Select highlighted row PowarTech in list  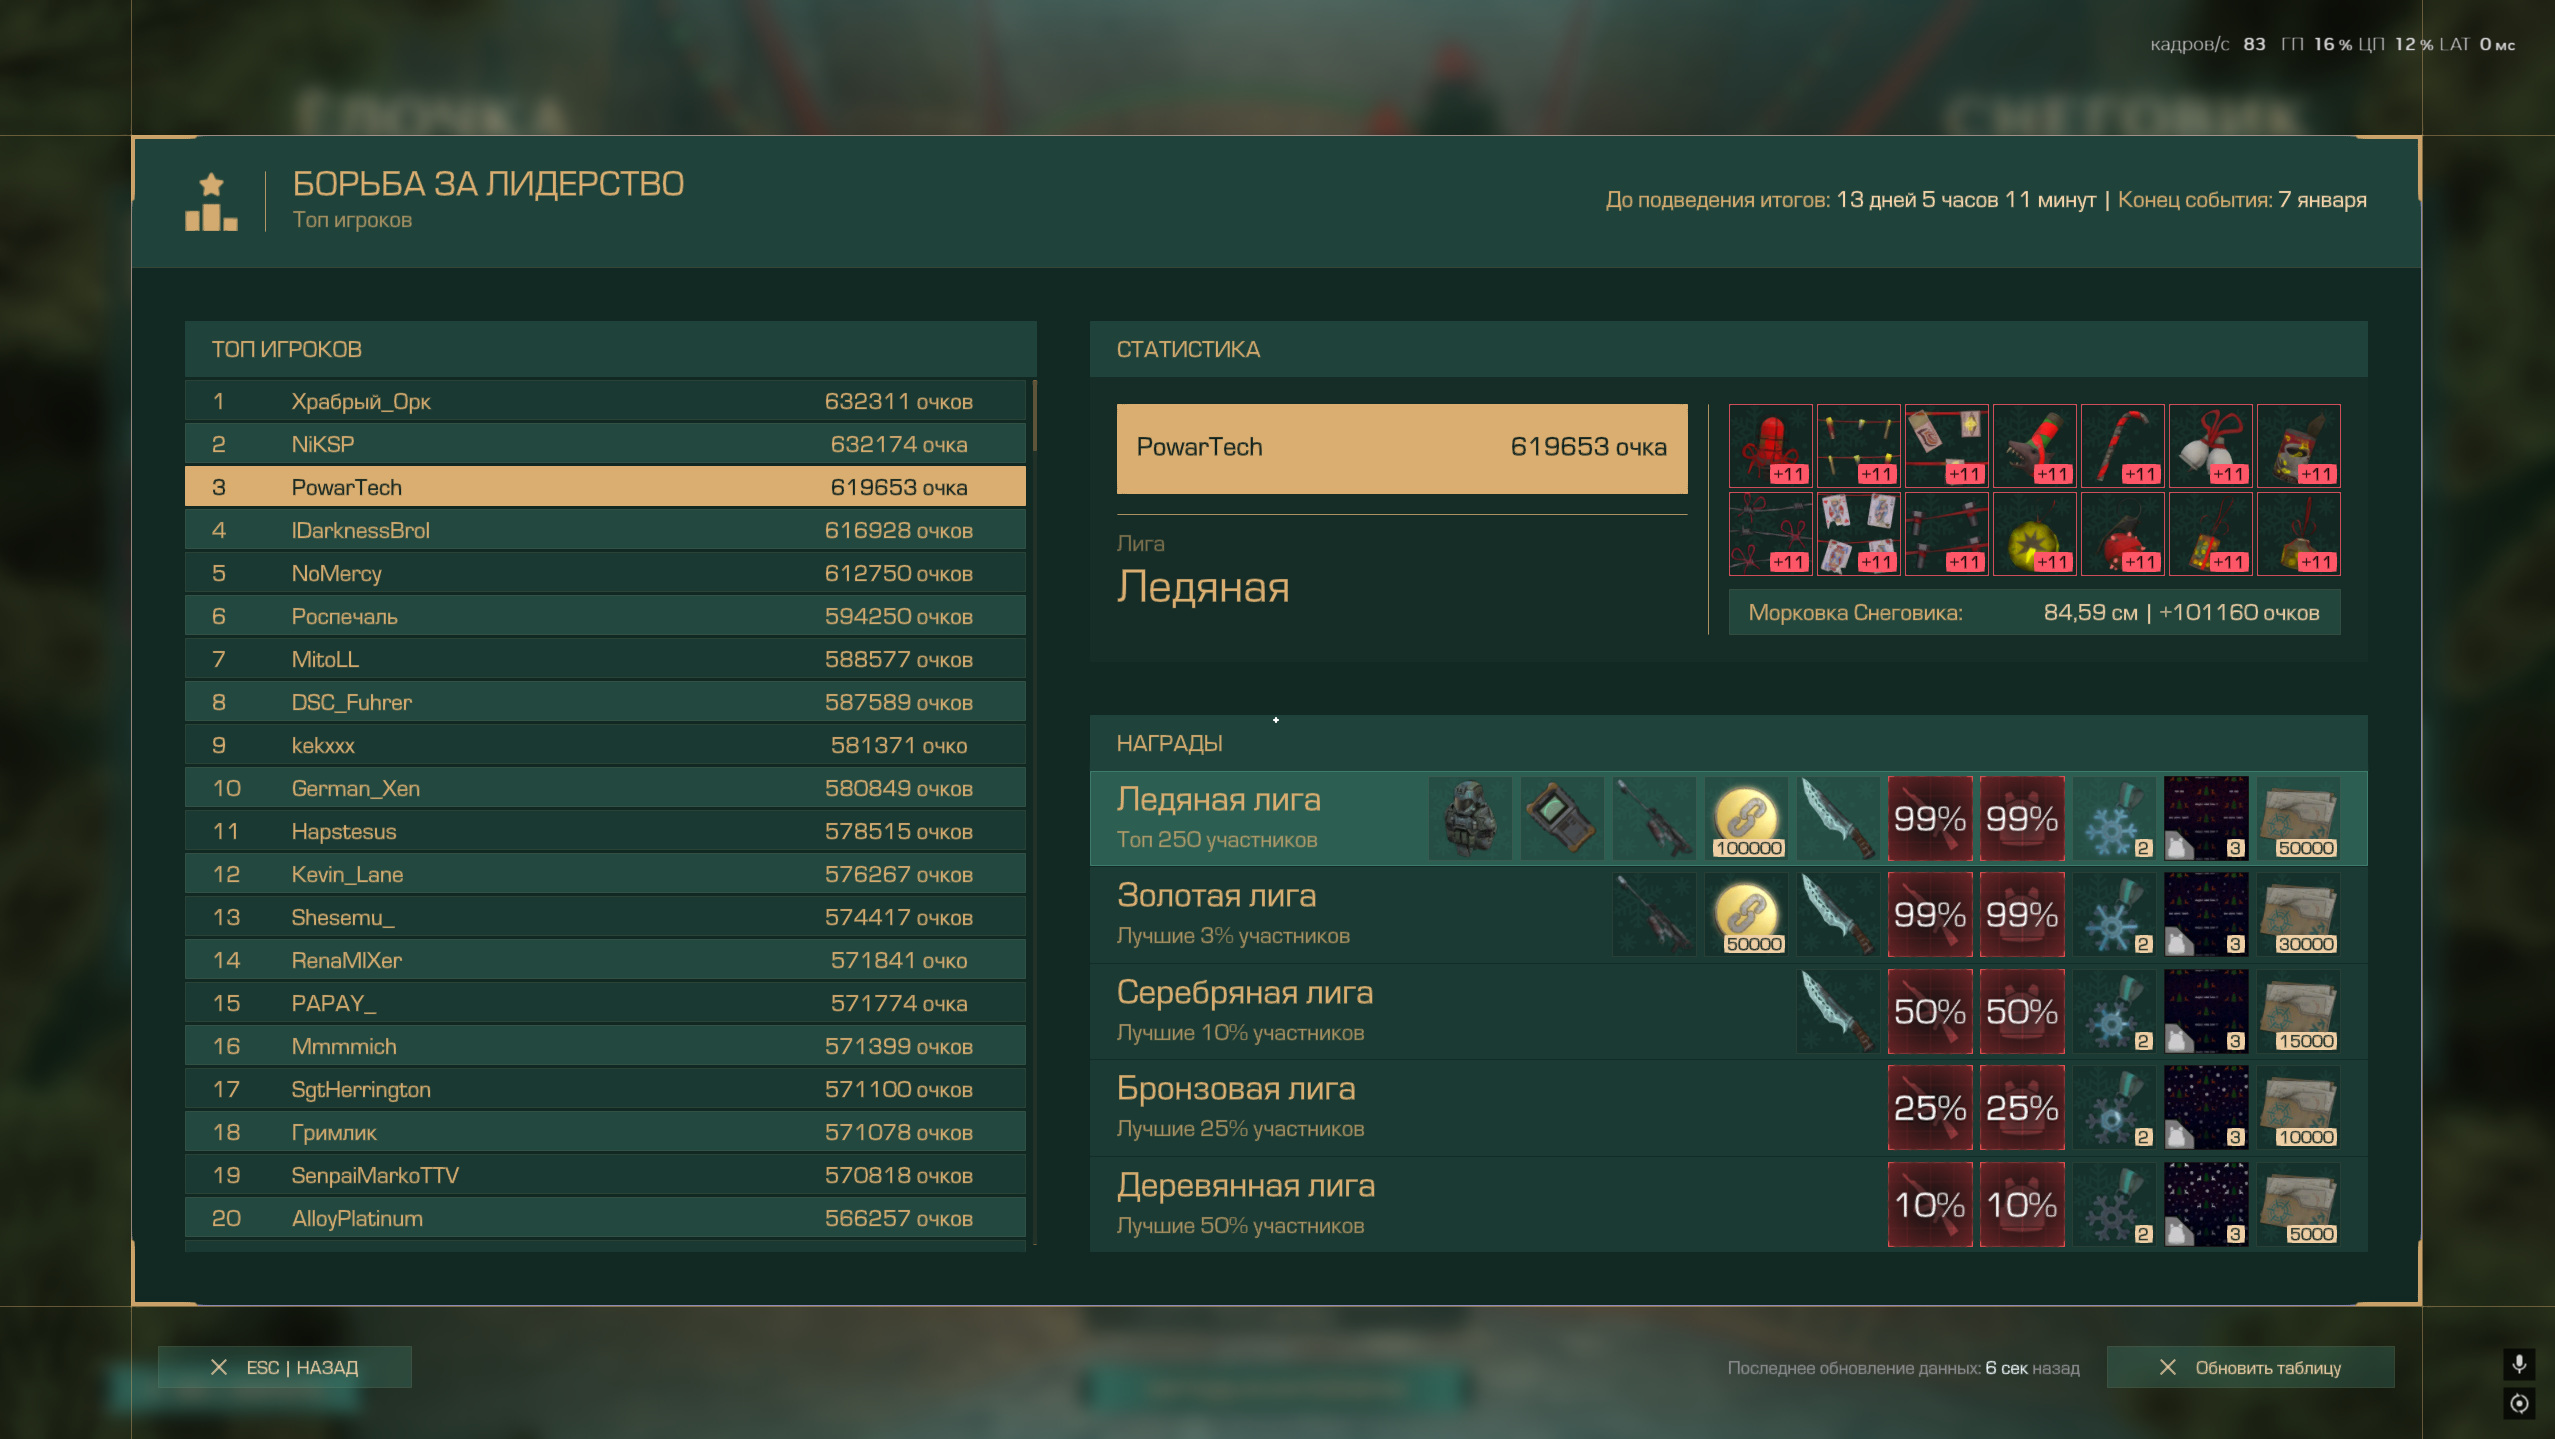pos(605,487)
